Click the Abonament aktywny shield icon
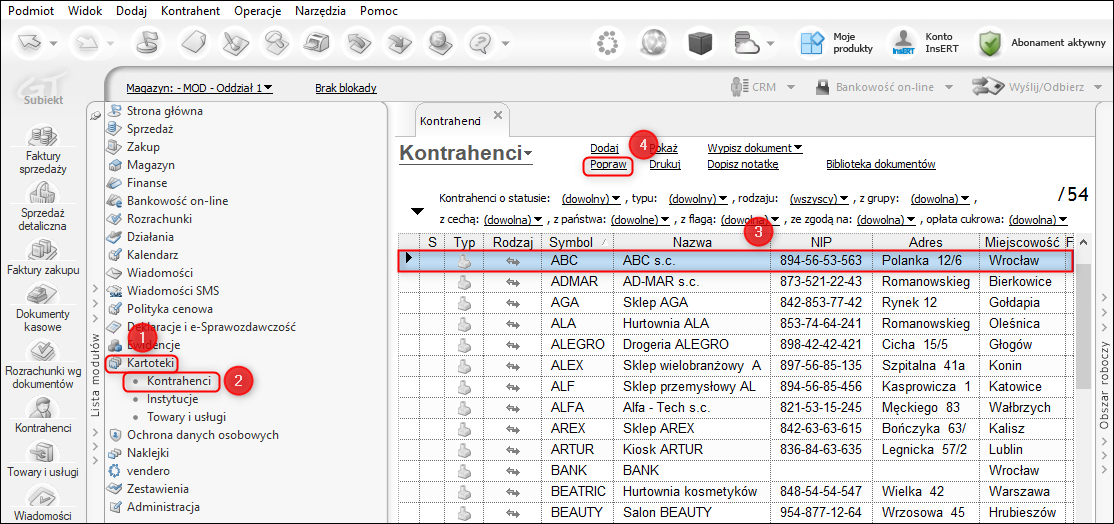Screen dimensions: 1114x524 click(990, 43)
